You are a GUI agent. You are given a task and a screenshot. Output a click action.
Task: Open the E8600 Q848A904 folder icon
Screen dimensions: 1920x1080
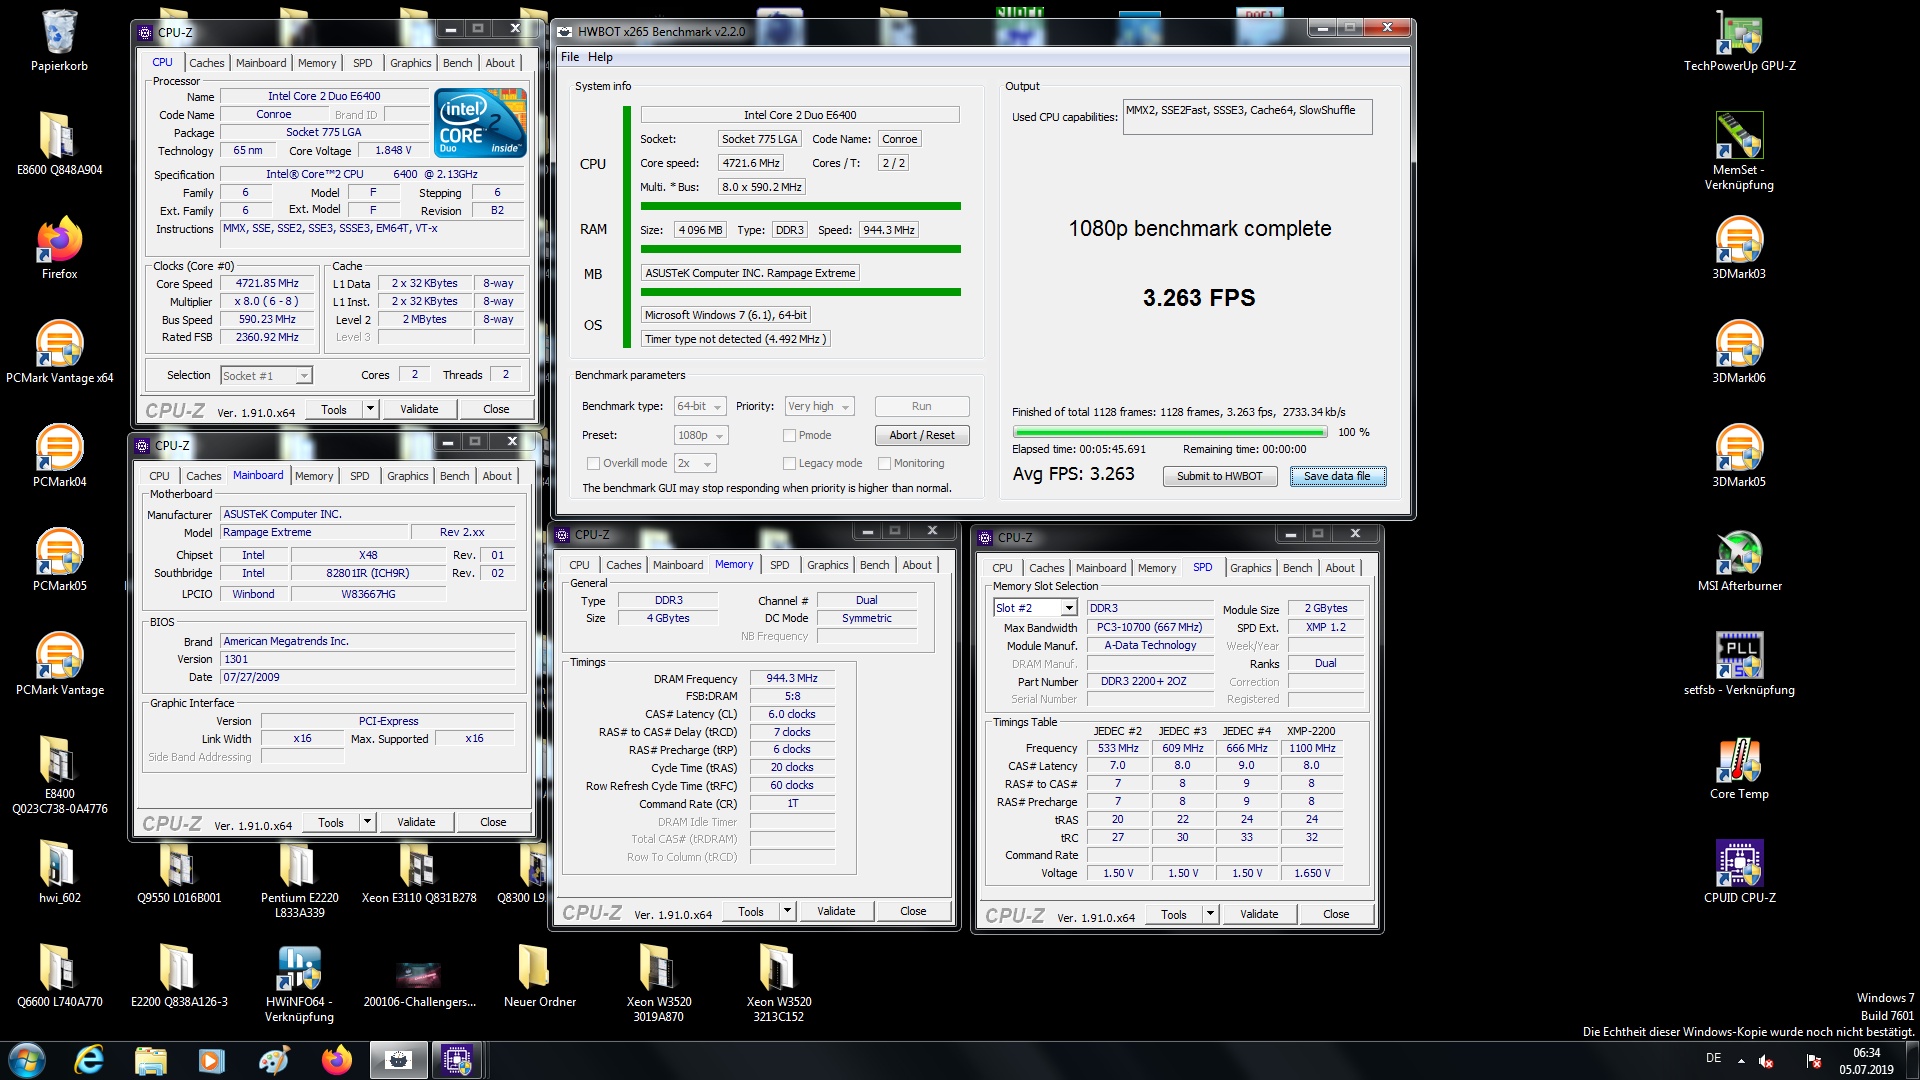[x=59, y=143]
